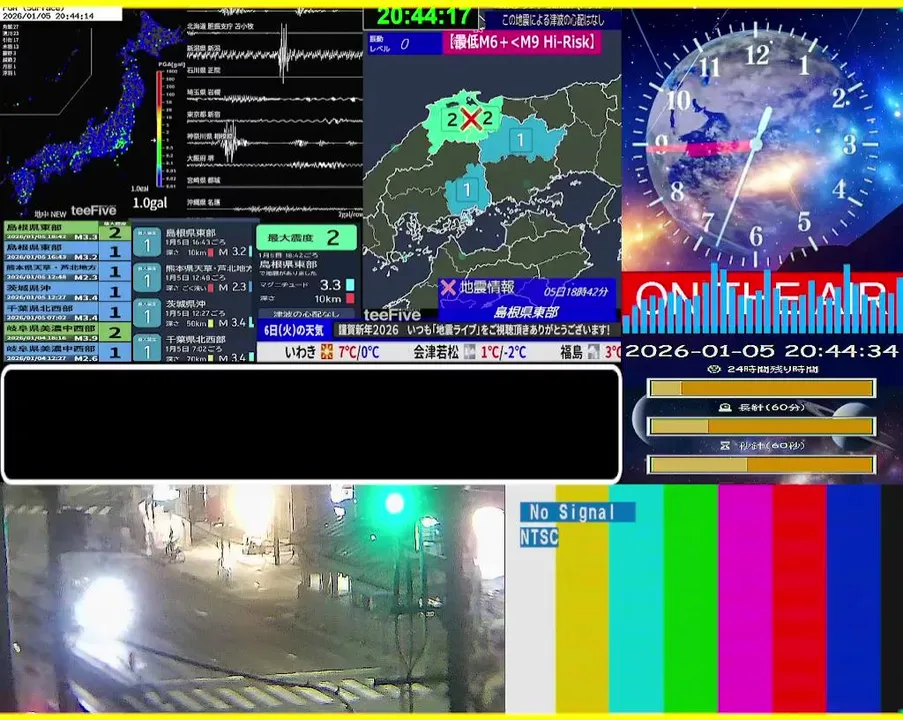The image size is (903, 720).
Task: Click intensity 1 badge in region east of epicenter
Action: 521,139
